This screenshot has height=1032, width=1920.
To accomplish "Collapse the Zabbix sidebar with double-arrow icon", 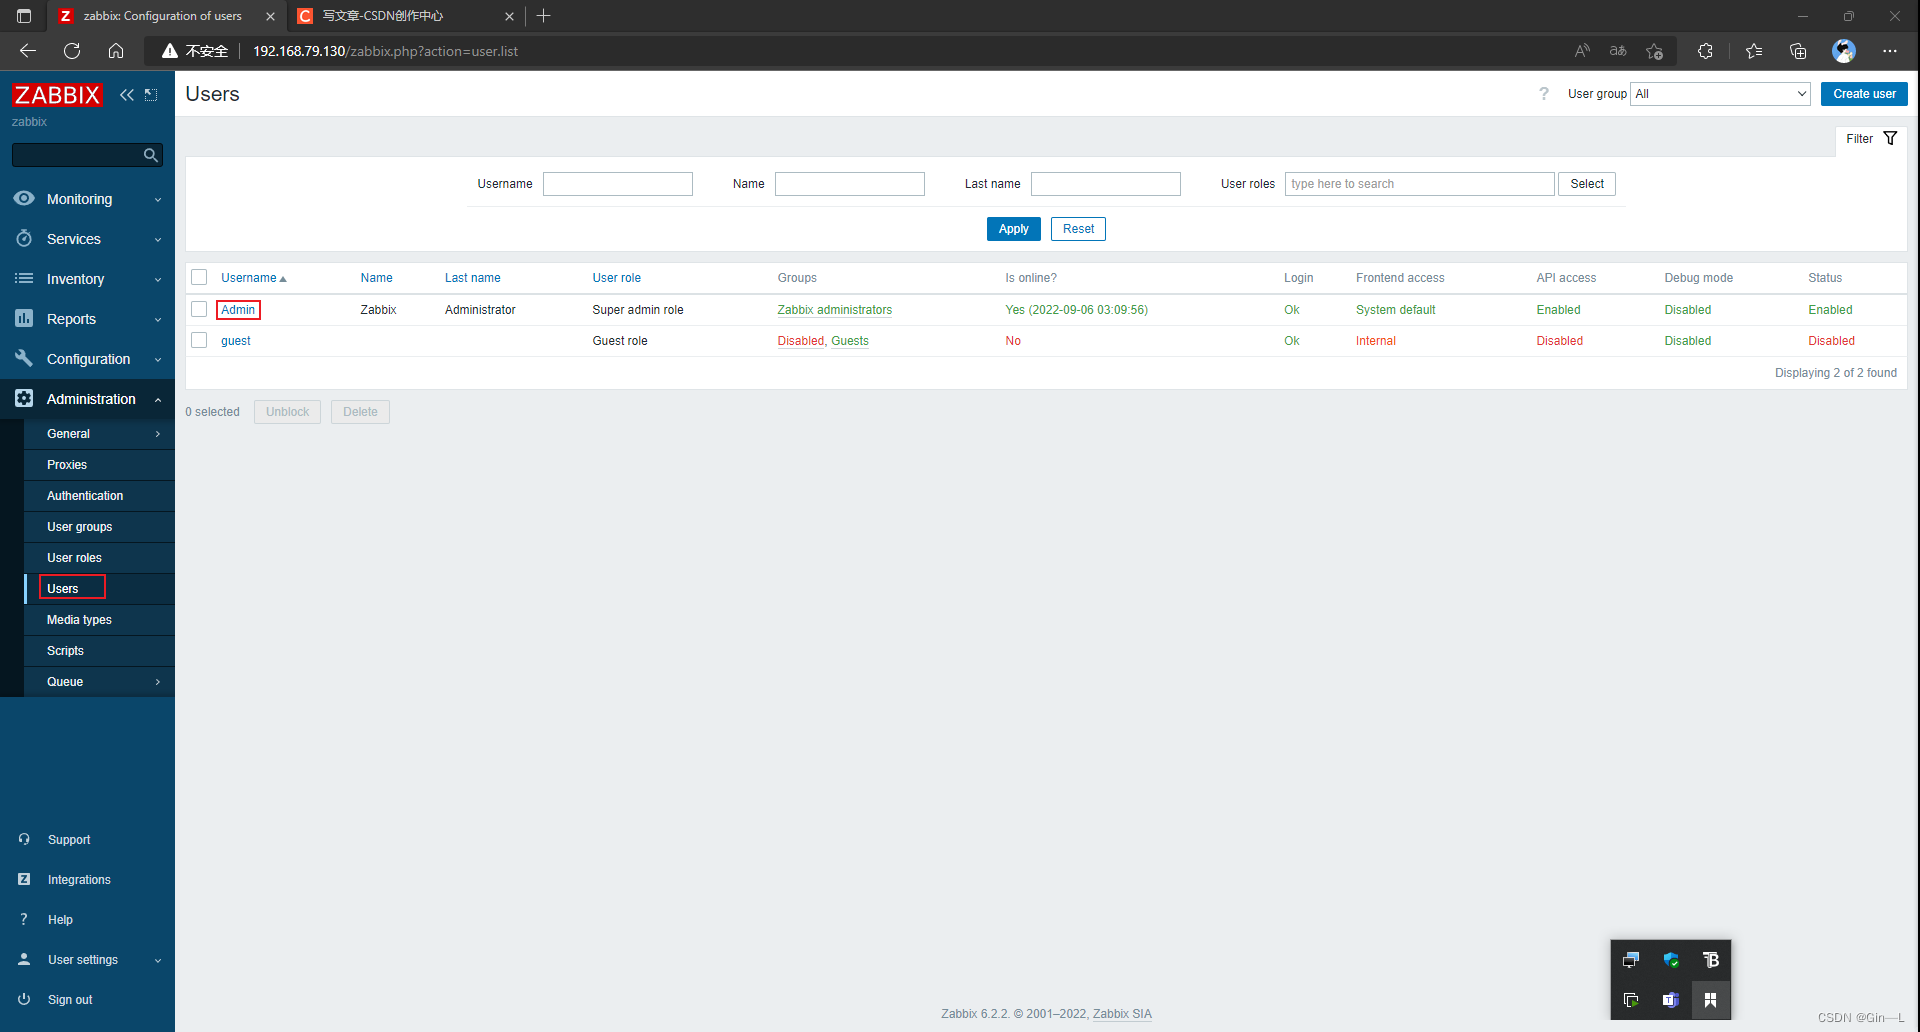I will coord(126,95).
